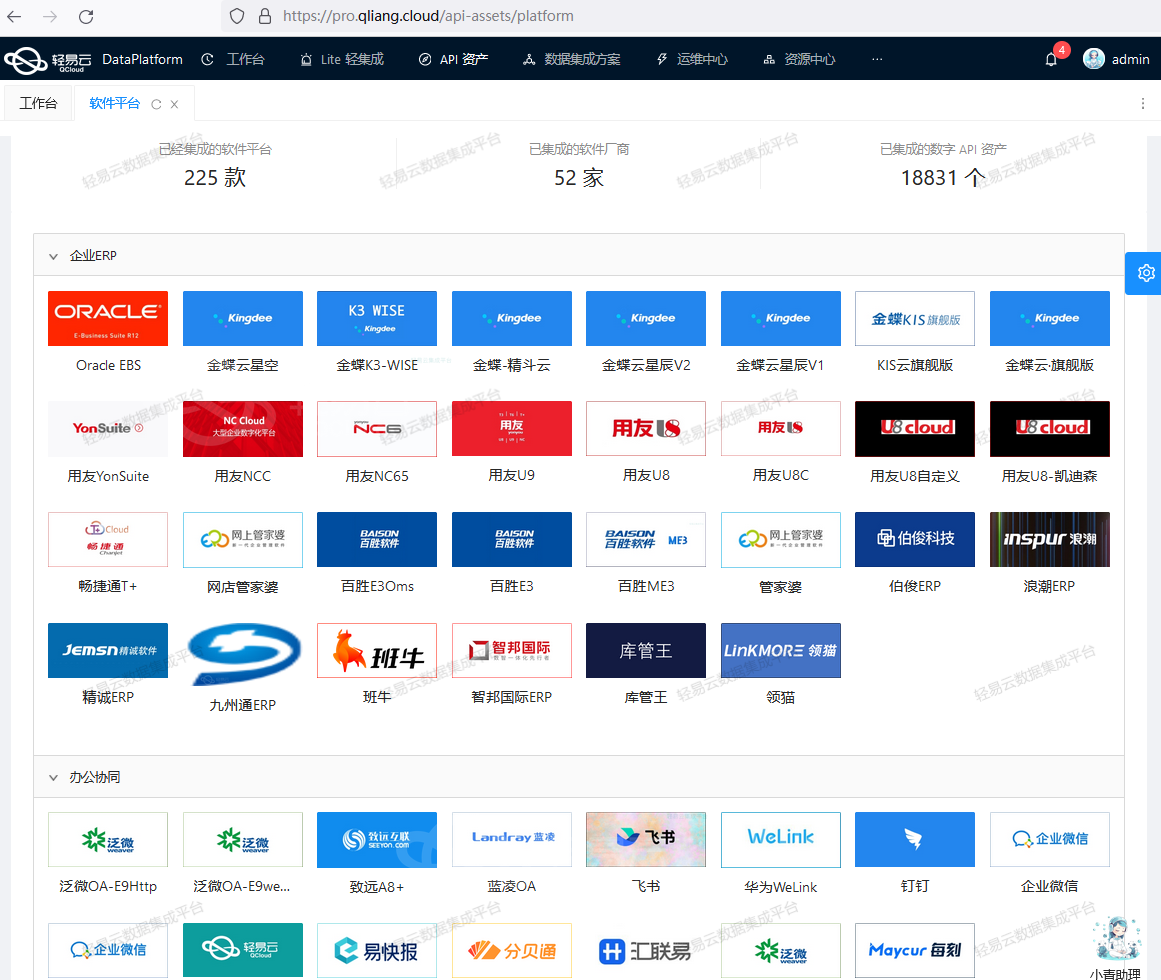Open the 网店管家婆 tile
The height and width of the screenshot is (980, 1161).
243,540
